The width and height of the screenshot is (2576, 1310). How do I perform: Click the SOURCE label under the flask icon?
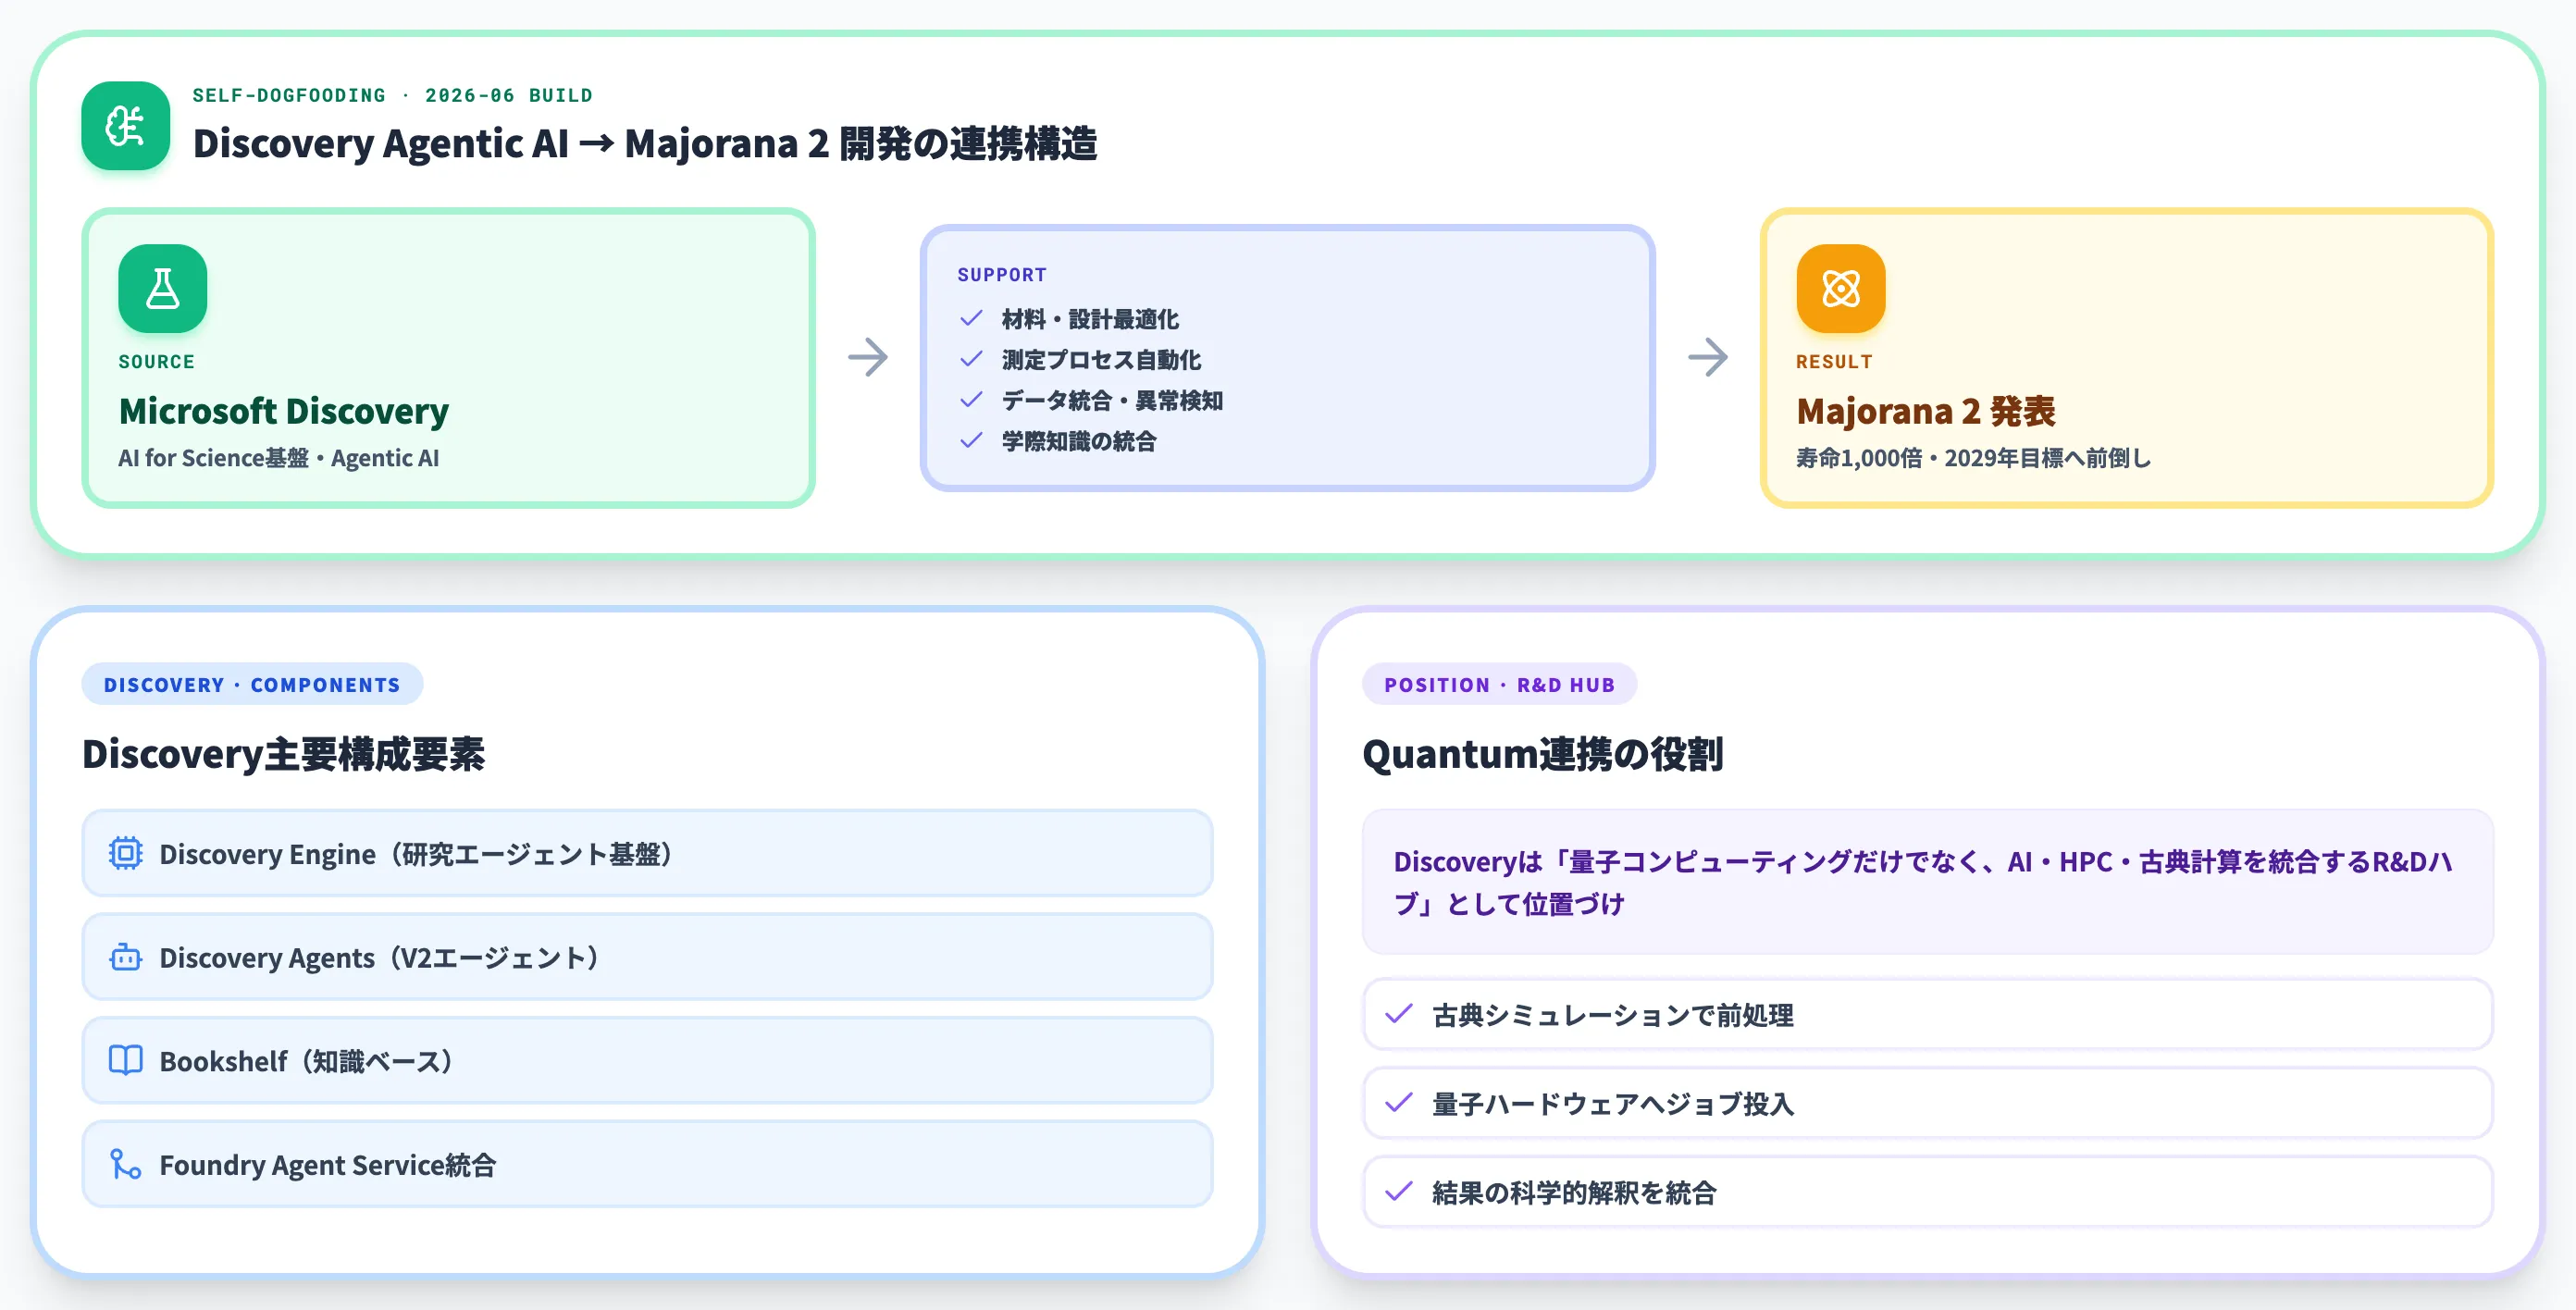click(157, 362)
